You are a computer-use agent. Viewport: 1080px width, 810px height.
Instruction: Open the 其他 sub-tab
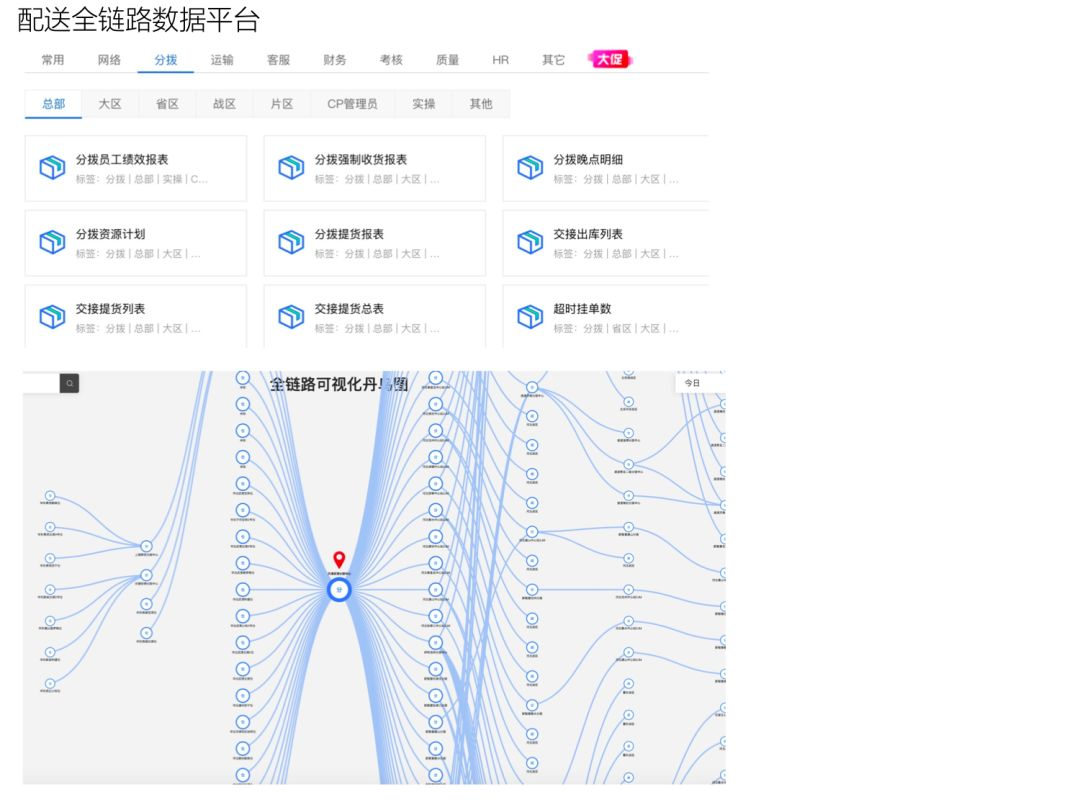coord(481,104)
